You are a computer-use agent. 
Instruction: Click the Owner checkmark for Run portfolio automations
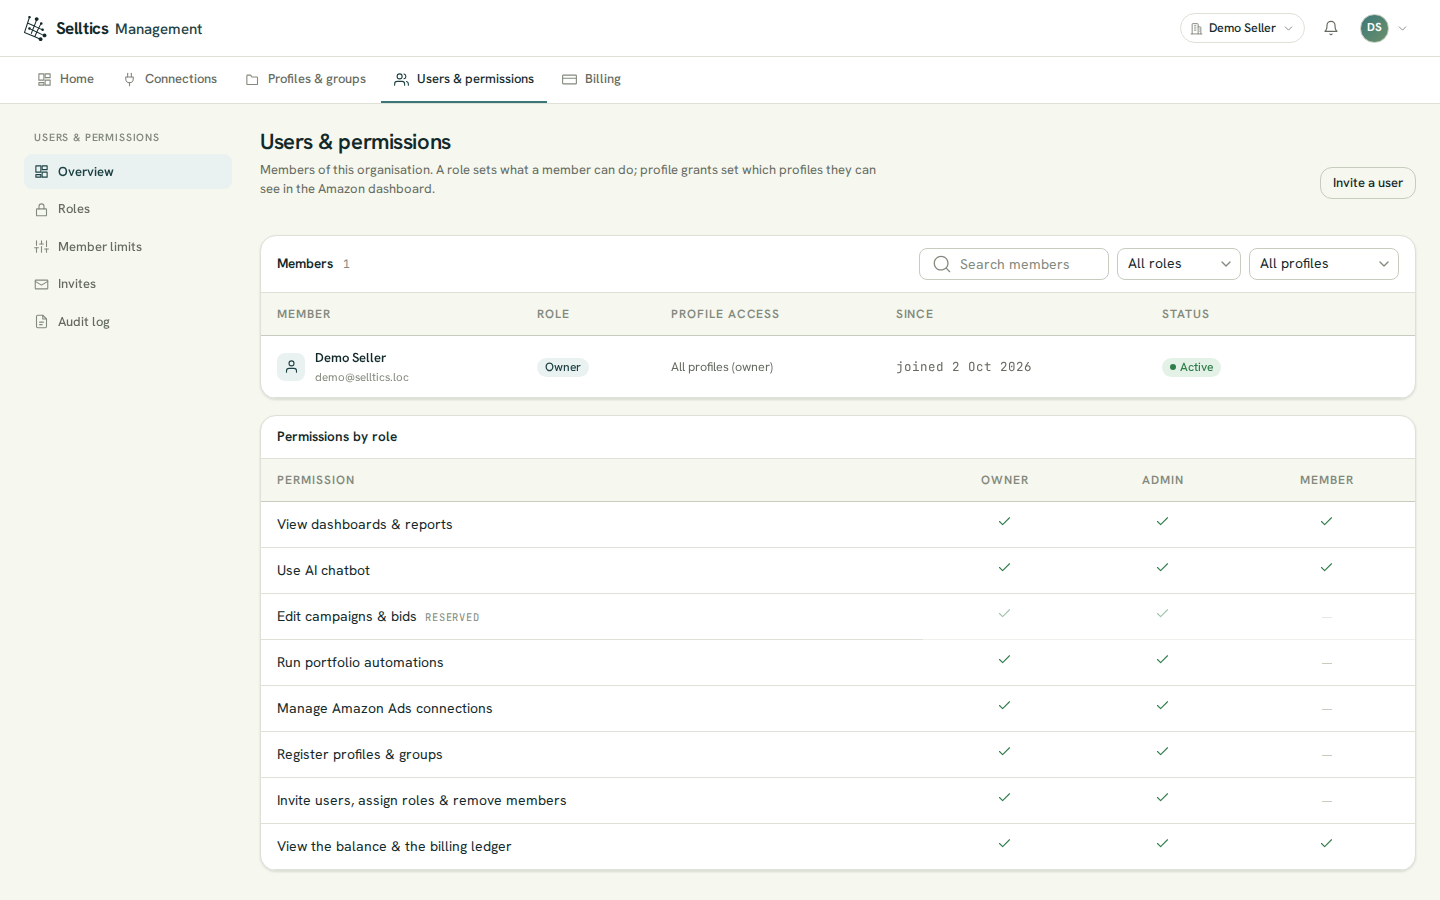pos(1004,659)
